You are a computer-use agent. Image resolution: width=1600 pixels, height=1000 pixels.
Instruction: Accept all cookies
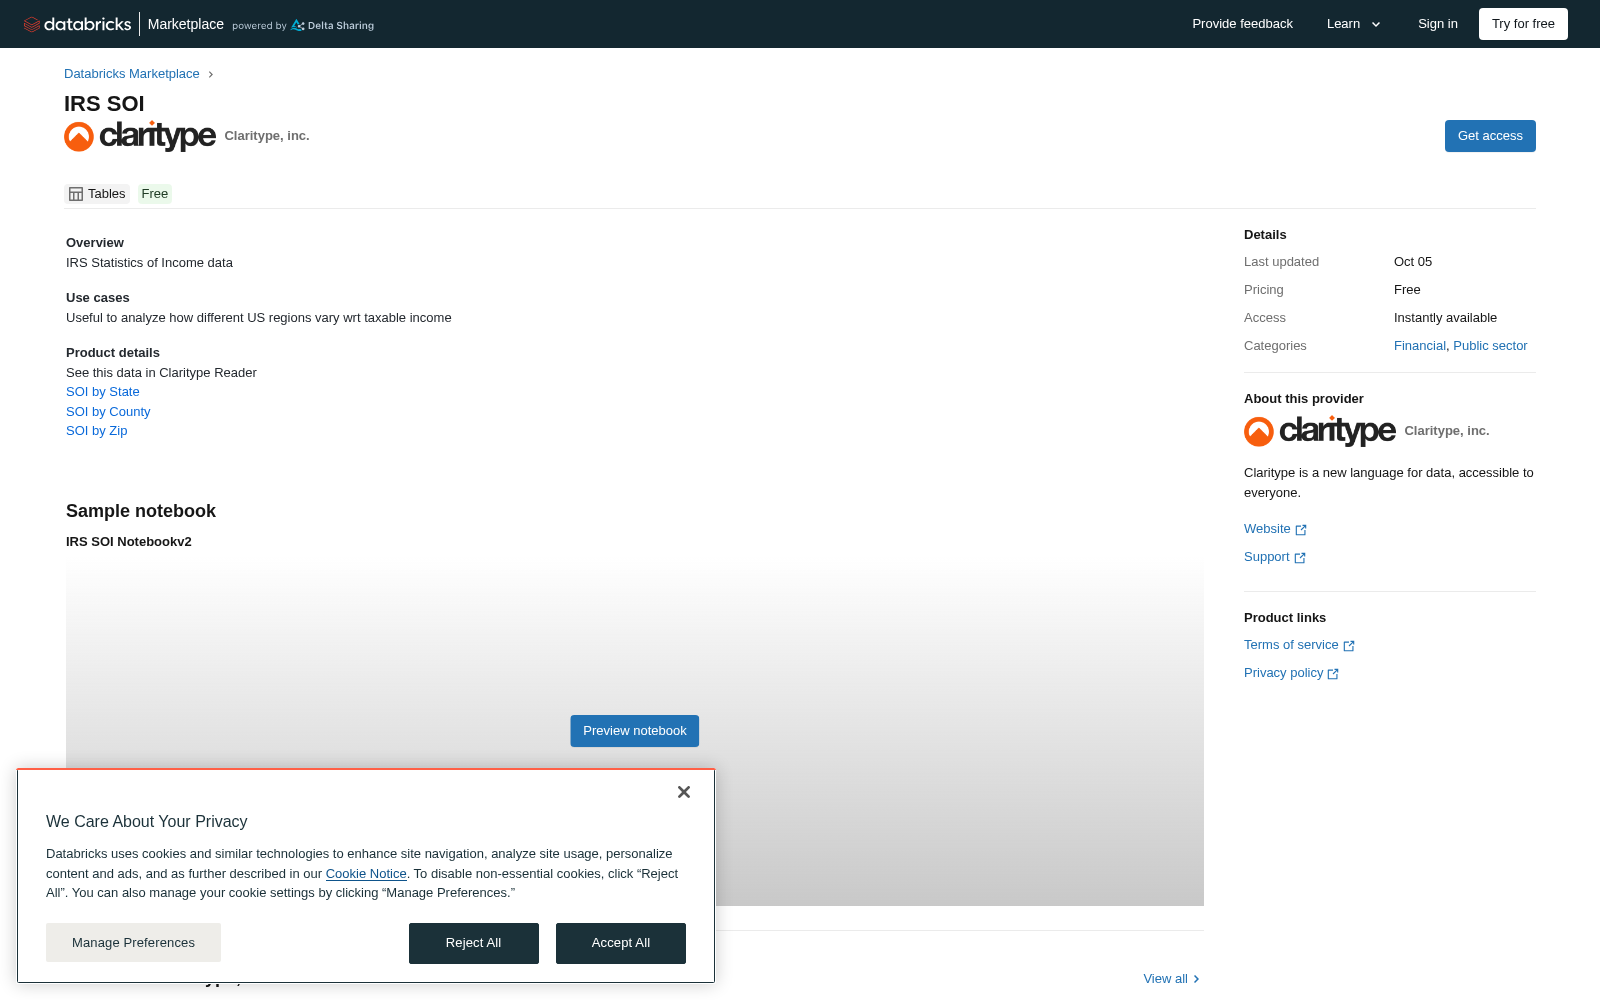(621, 943)
